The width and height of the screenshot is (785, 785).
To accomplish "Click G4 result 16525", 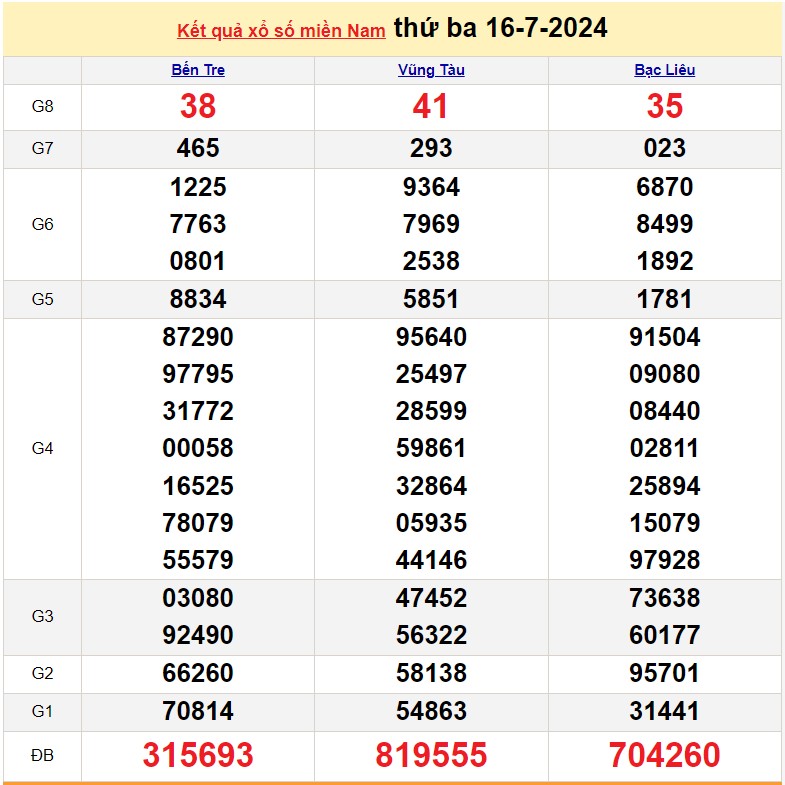I will pyautogui.click(x=198, y=486).
